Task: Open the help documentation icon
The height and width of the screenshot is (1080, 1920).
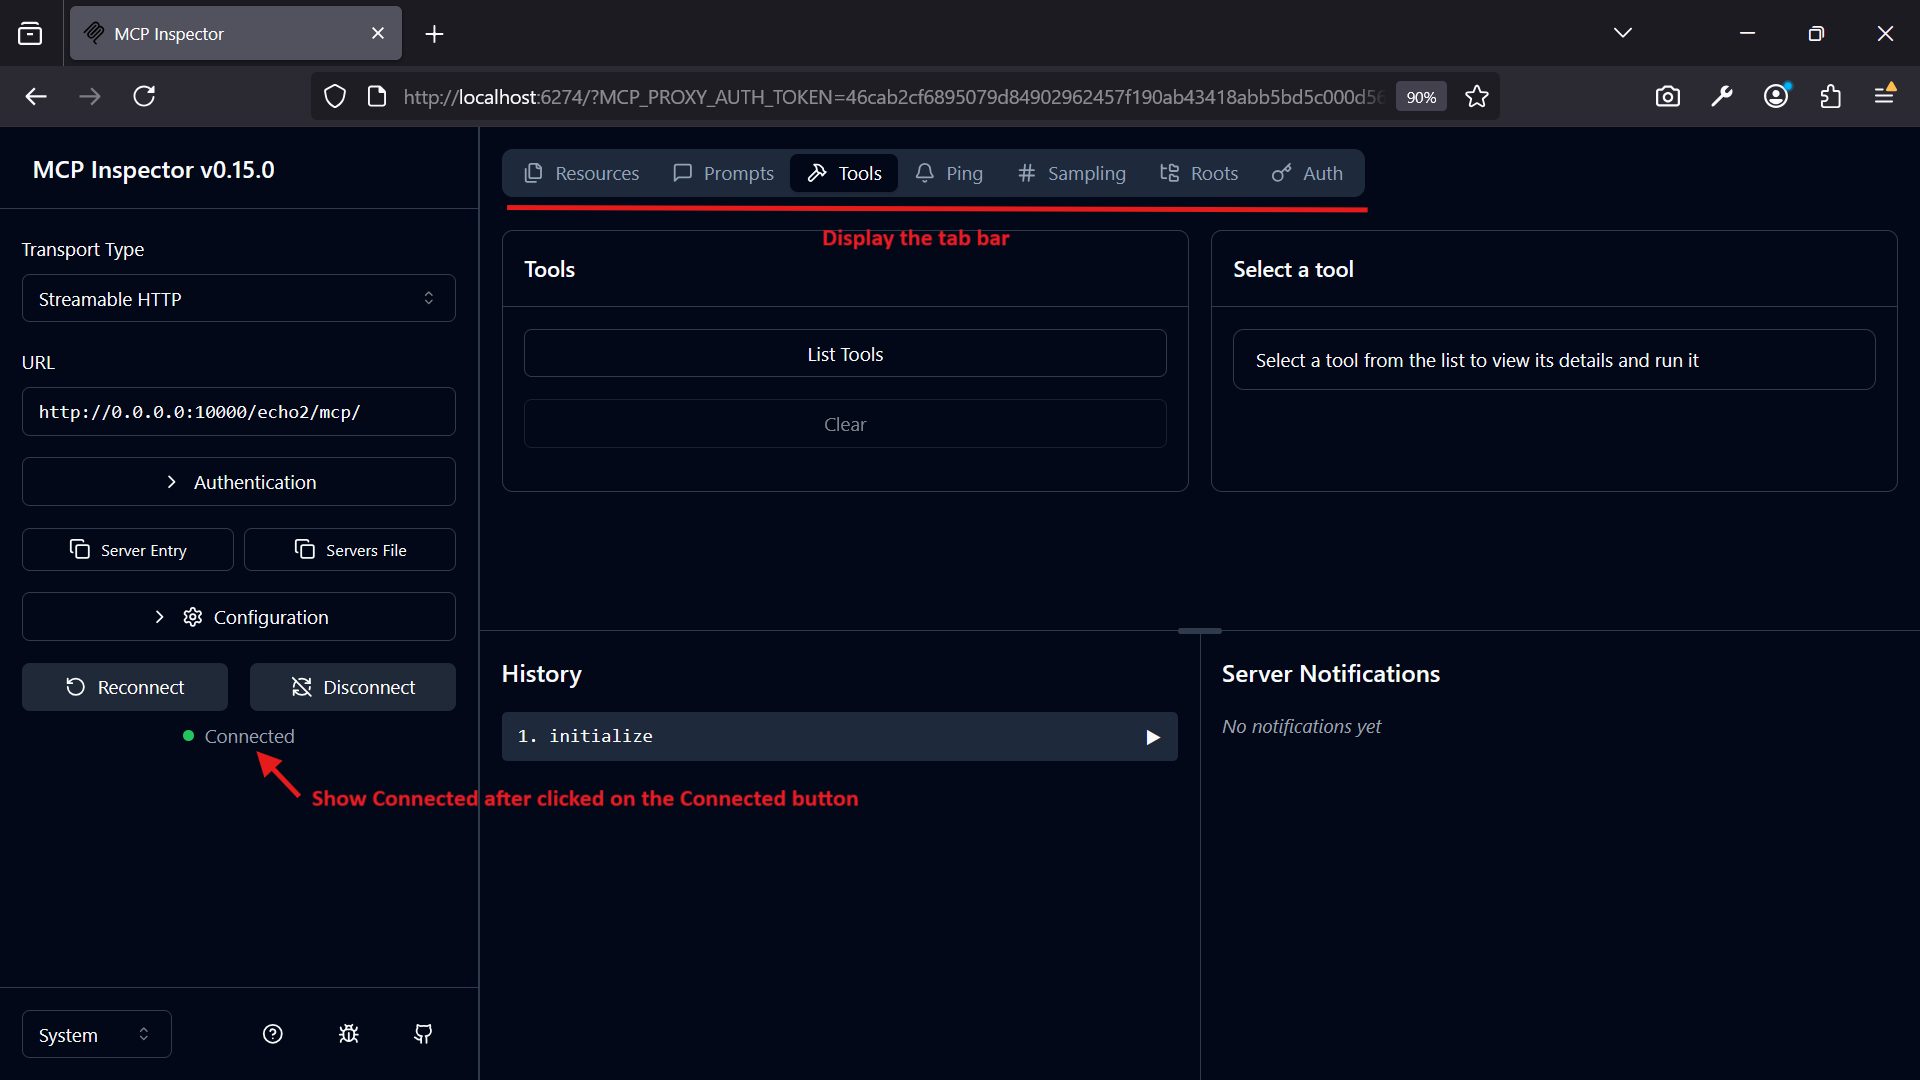Action: (x=273, y=1034)
